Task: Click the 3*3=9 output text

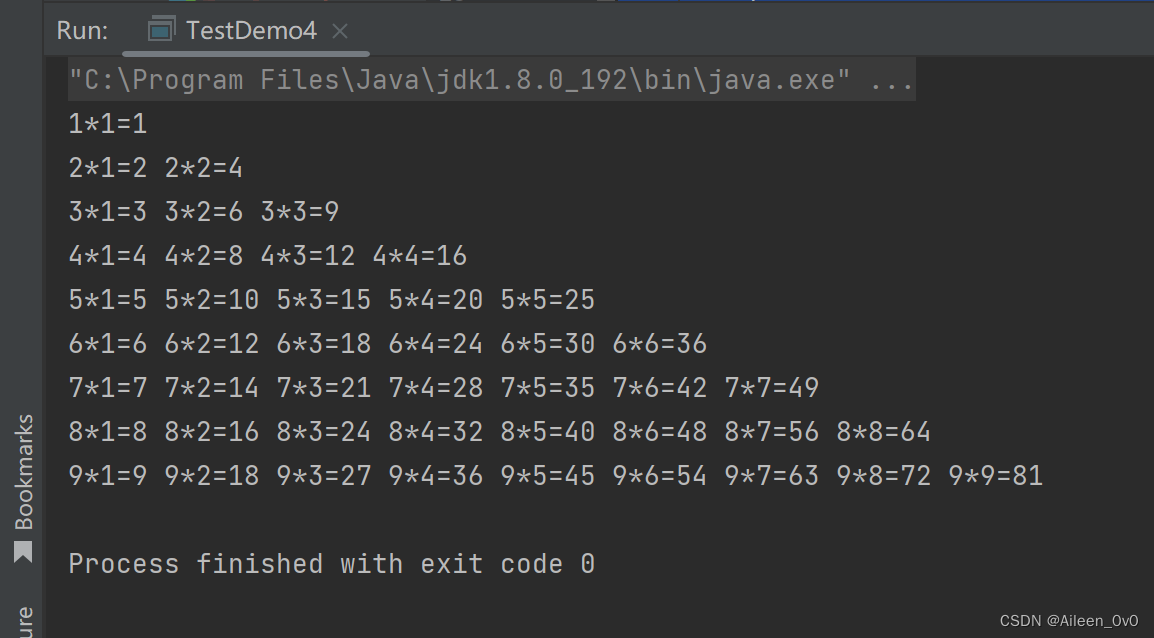Action: [300, 212]
